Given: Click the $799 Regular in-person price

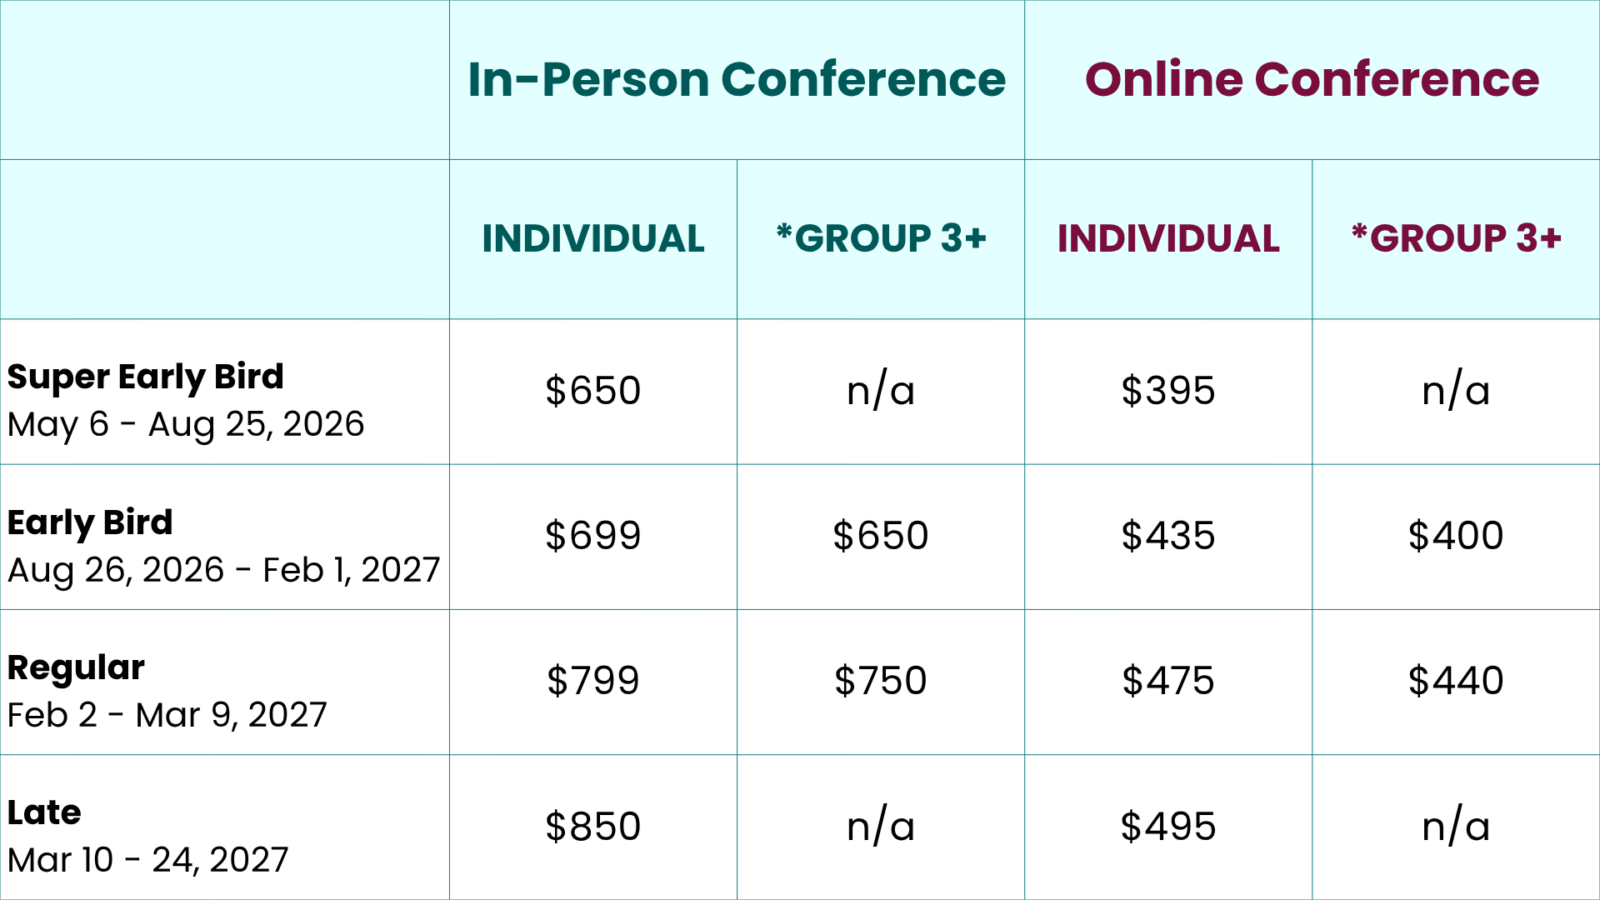Looking at the screenshot, I should coord(593,681).
